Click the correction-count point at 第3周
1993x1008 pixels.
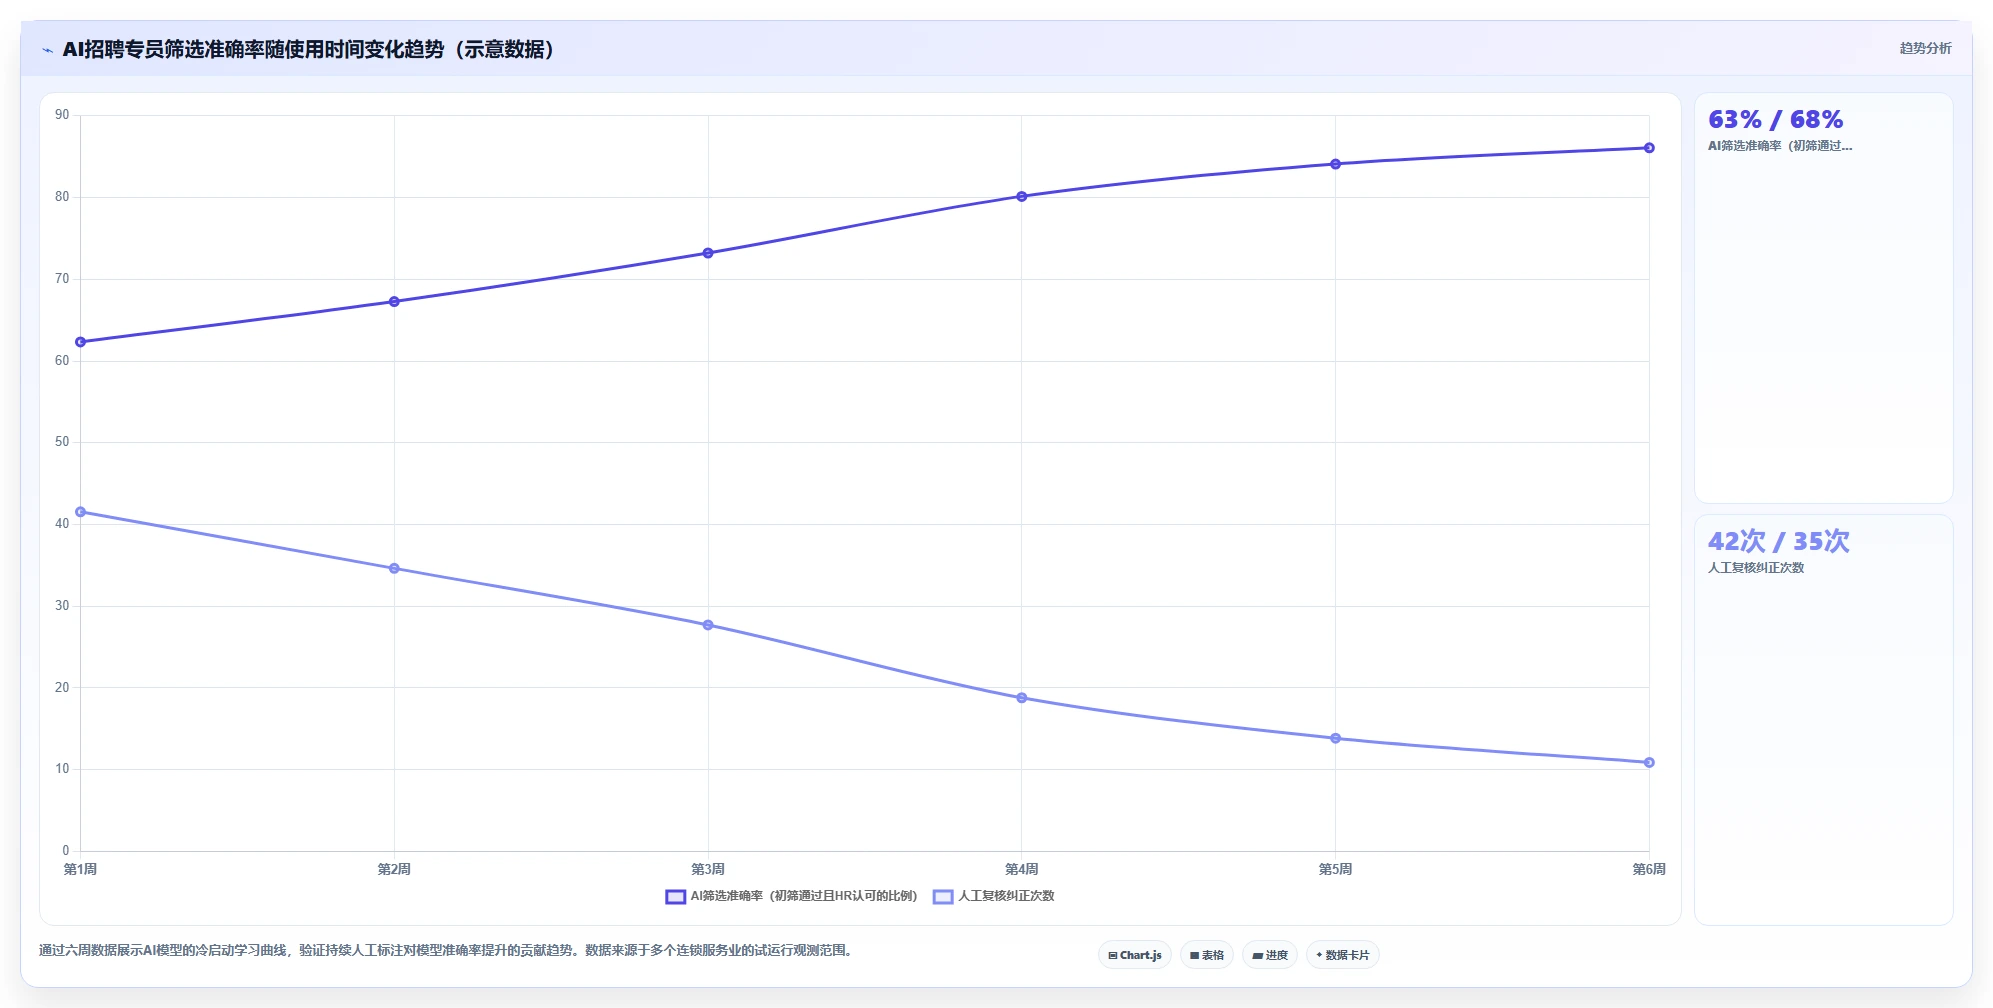(708, 625)
